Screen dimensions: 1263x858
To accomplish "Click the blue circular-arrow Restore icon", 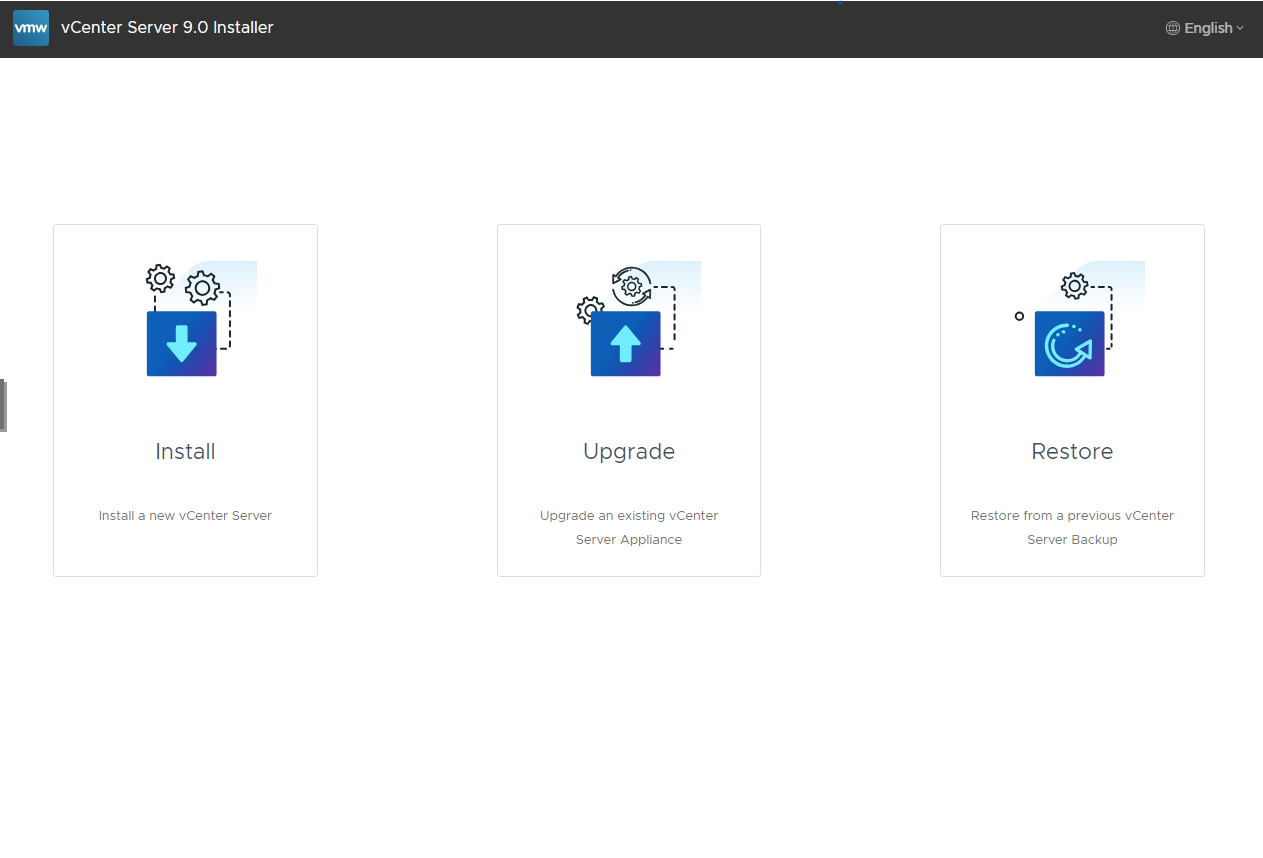I will pyautogui.click(x=1069, y=343).
